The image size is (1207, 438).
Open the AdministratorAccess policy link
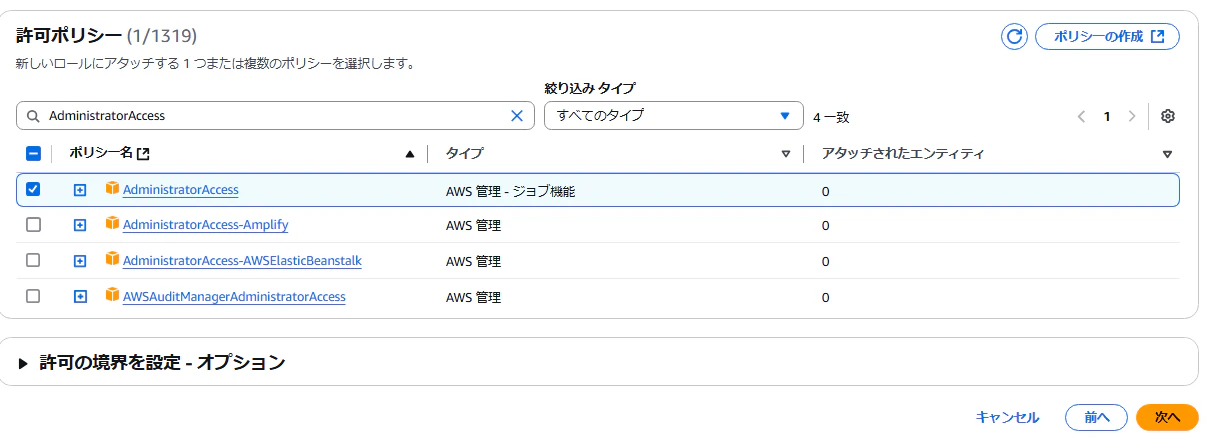(180, 189)
